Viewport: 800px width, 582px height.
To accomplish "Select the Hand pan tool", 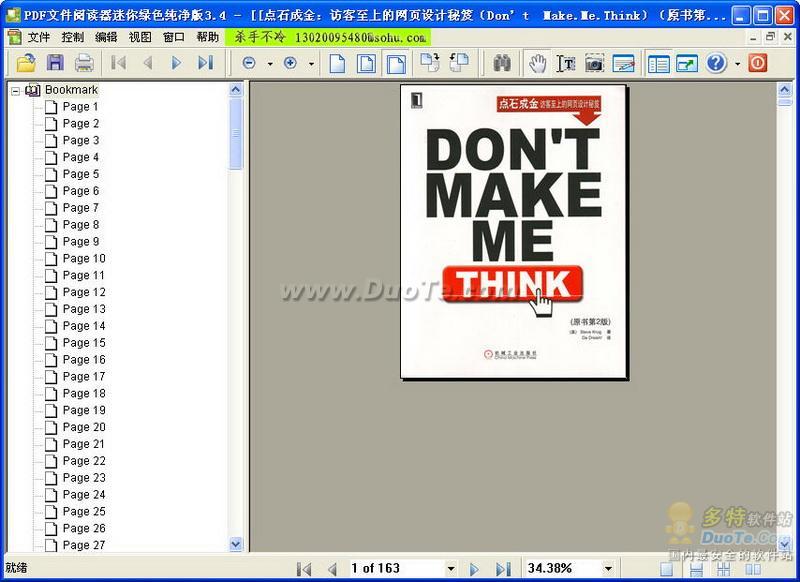I will (538, 63).
